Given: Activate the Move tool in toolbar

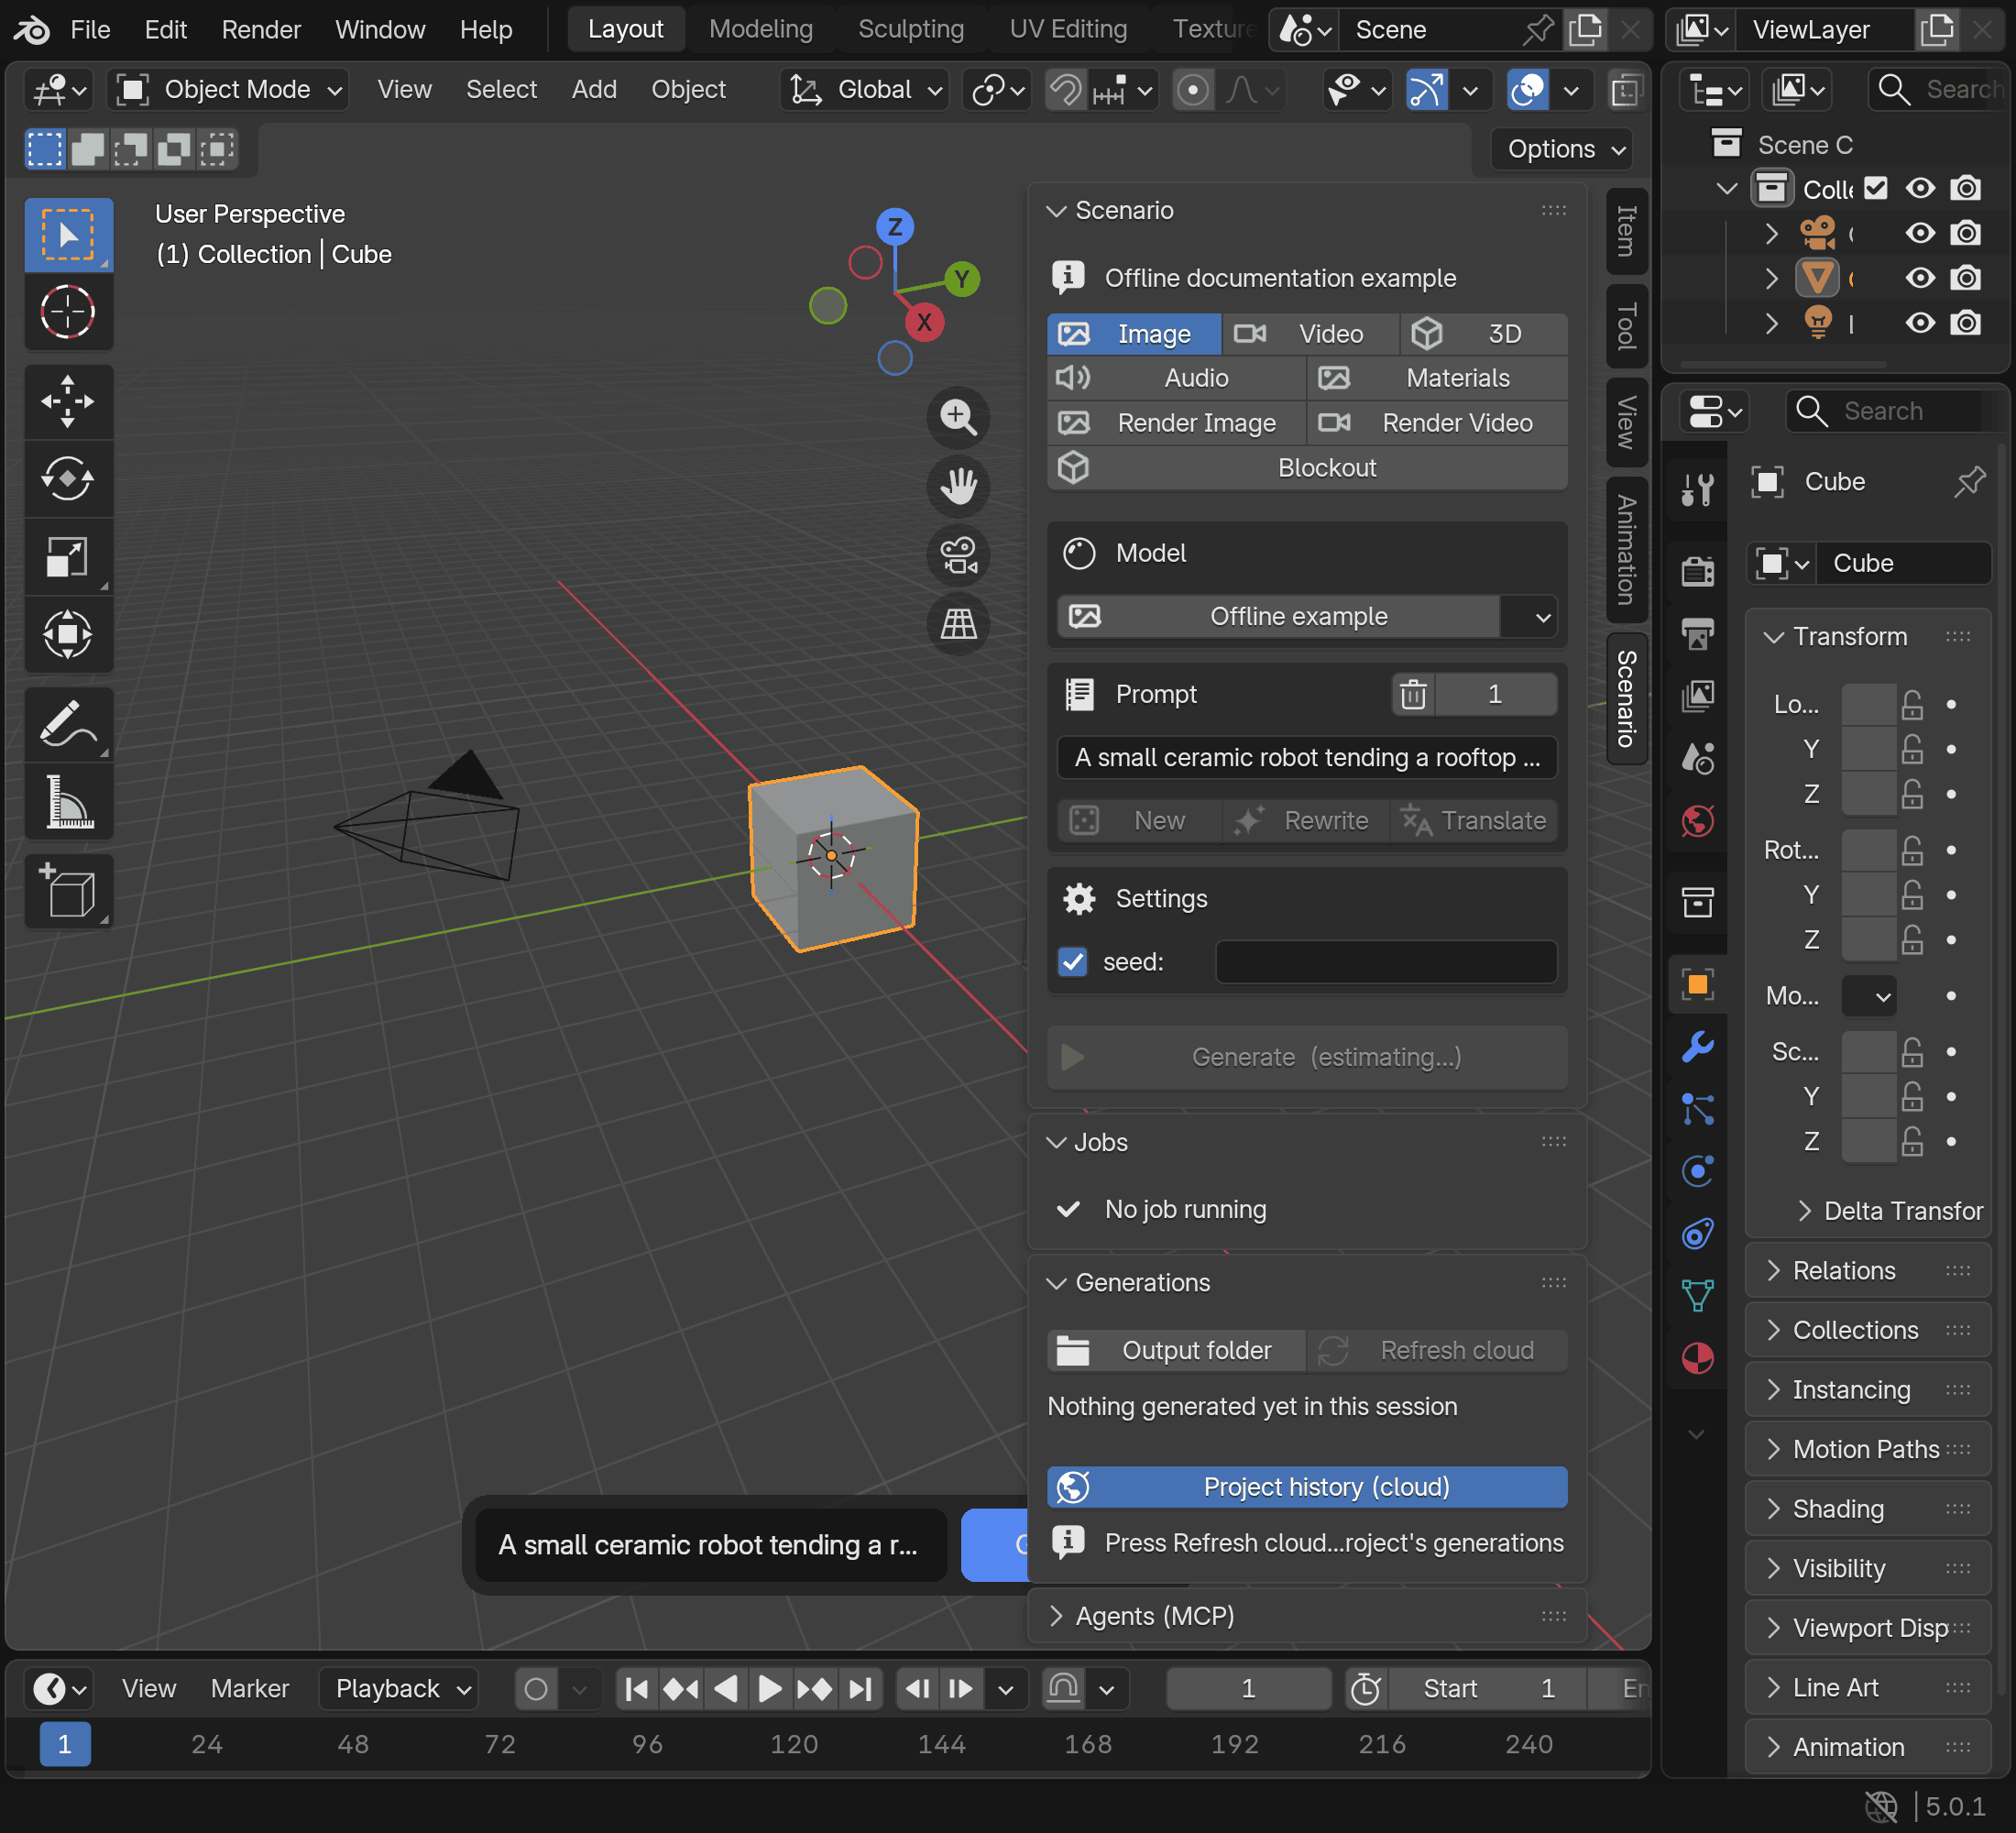Looking at the screenshot, I should coord(68,401).
